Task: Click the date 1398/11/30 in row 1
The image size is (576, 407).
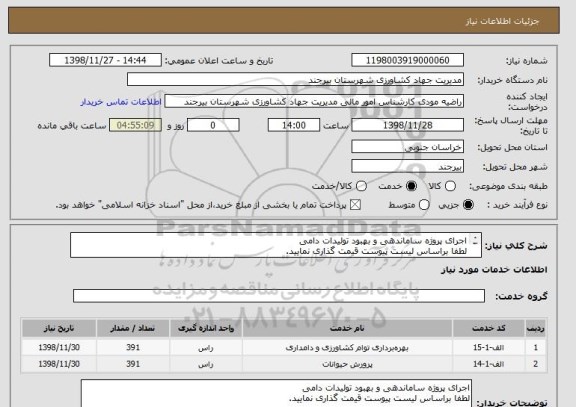Action: pyautogui.click(x=59, y=347)
